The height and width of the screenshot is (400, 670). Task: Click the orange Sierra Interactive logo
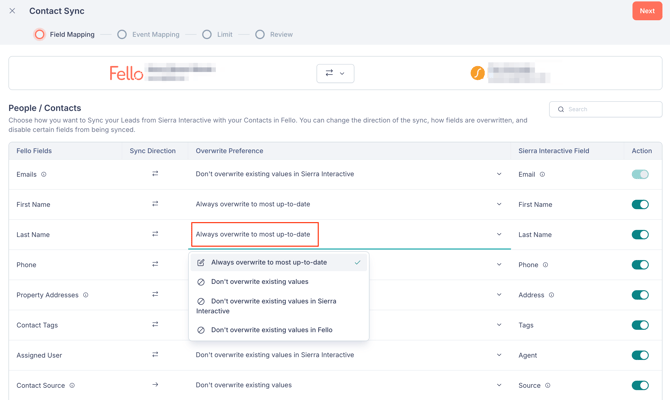coord(477,73)
